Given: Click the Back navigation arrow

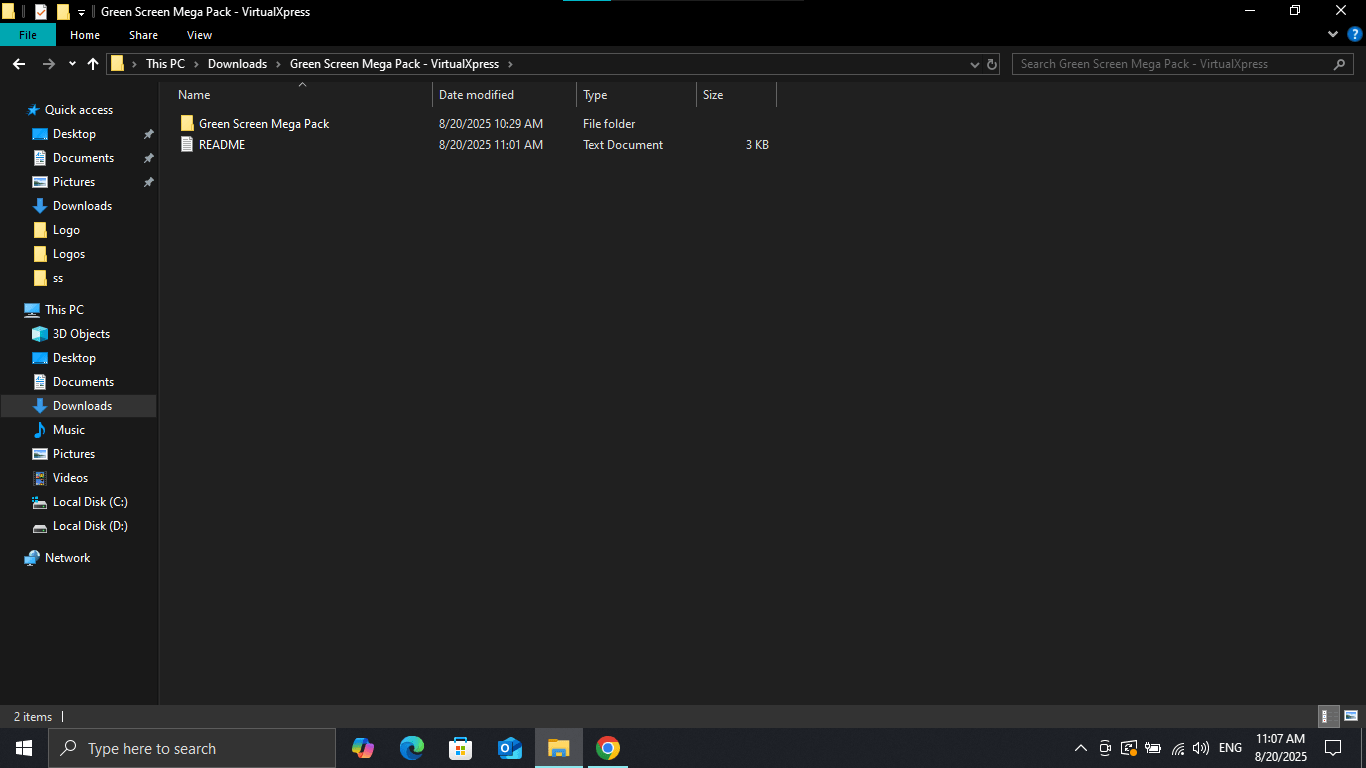Looking at the screenshot, I should click(19, 64).
